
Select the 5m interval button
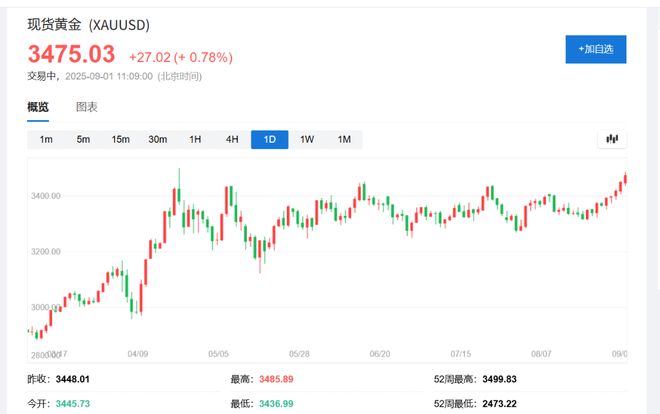(83, 139)
